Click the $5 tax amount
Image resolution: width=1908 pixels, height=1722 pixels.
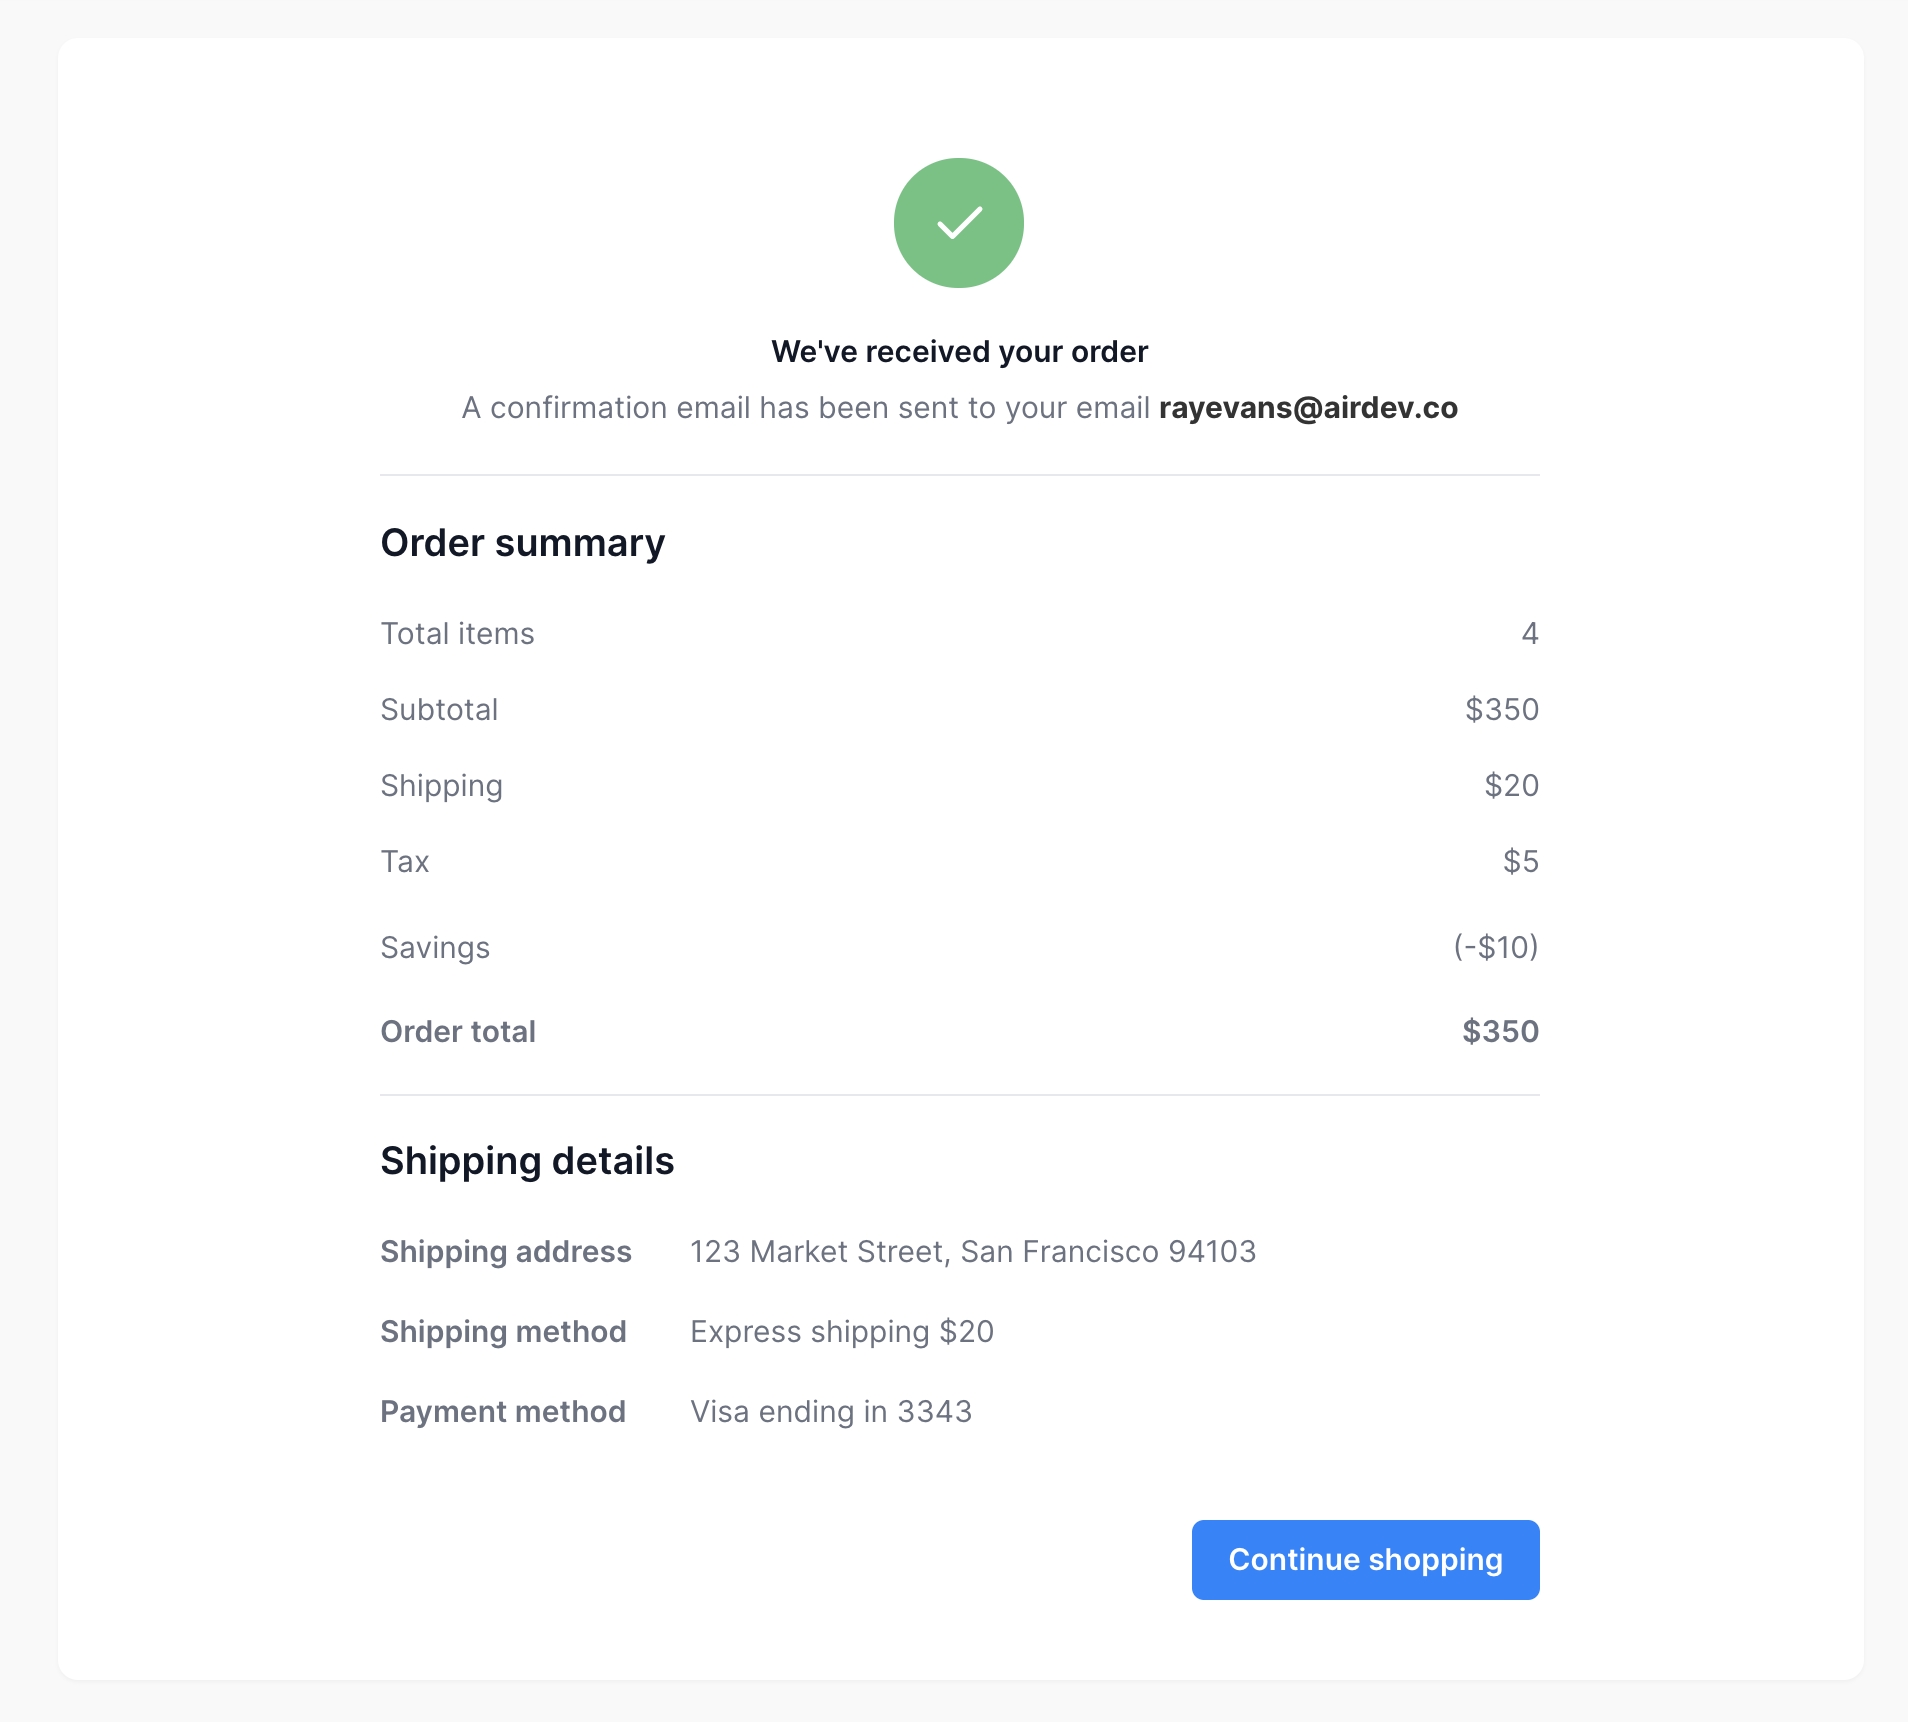click(1520, 862)
